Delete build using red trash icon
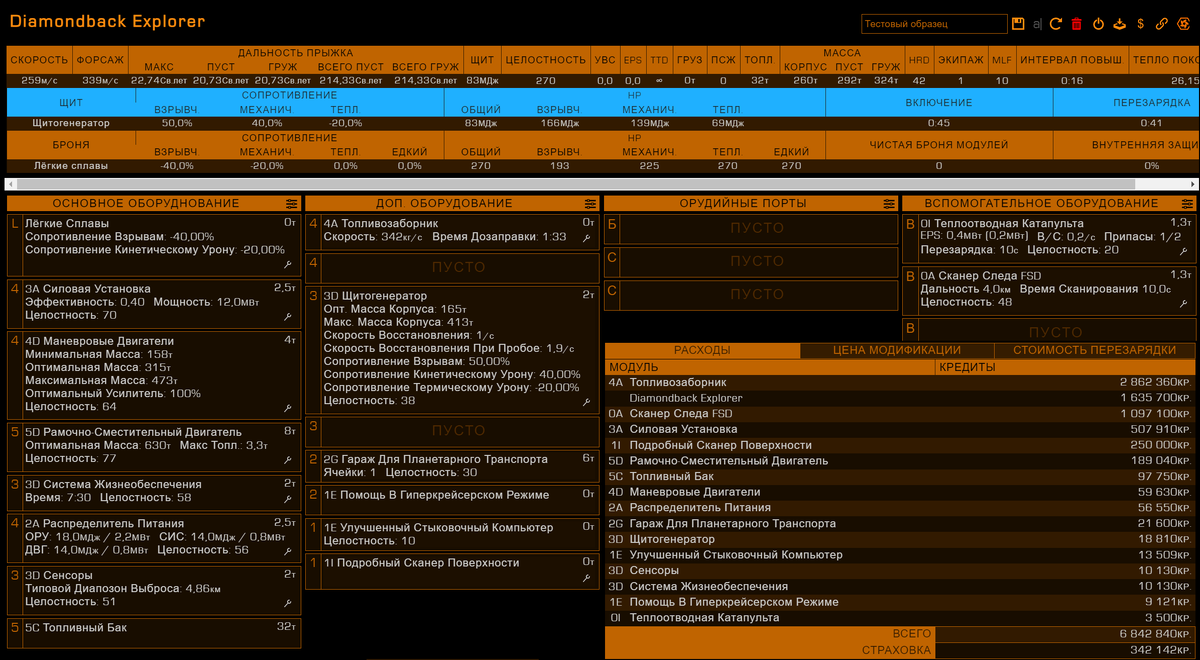 [x=1077, y=23]
